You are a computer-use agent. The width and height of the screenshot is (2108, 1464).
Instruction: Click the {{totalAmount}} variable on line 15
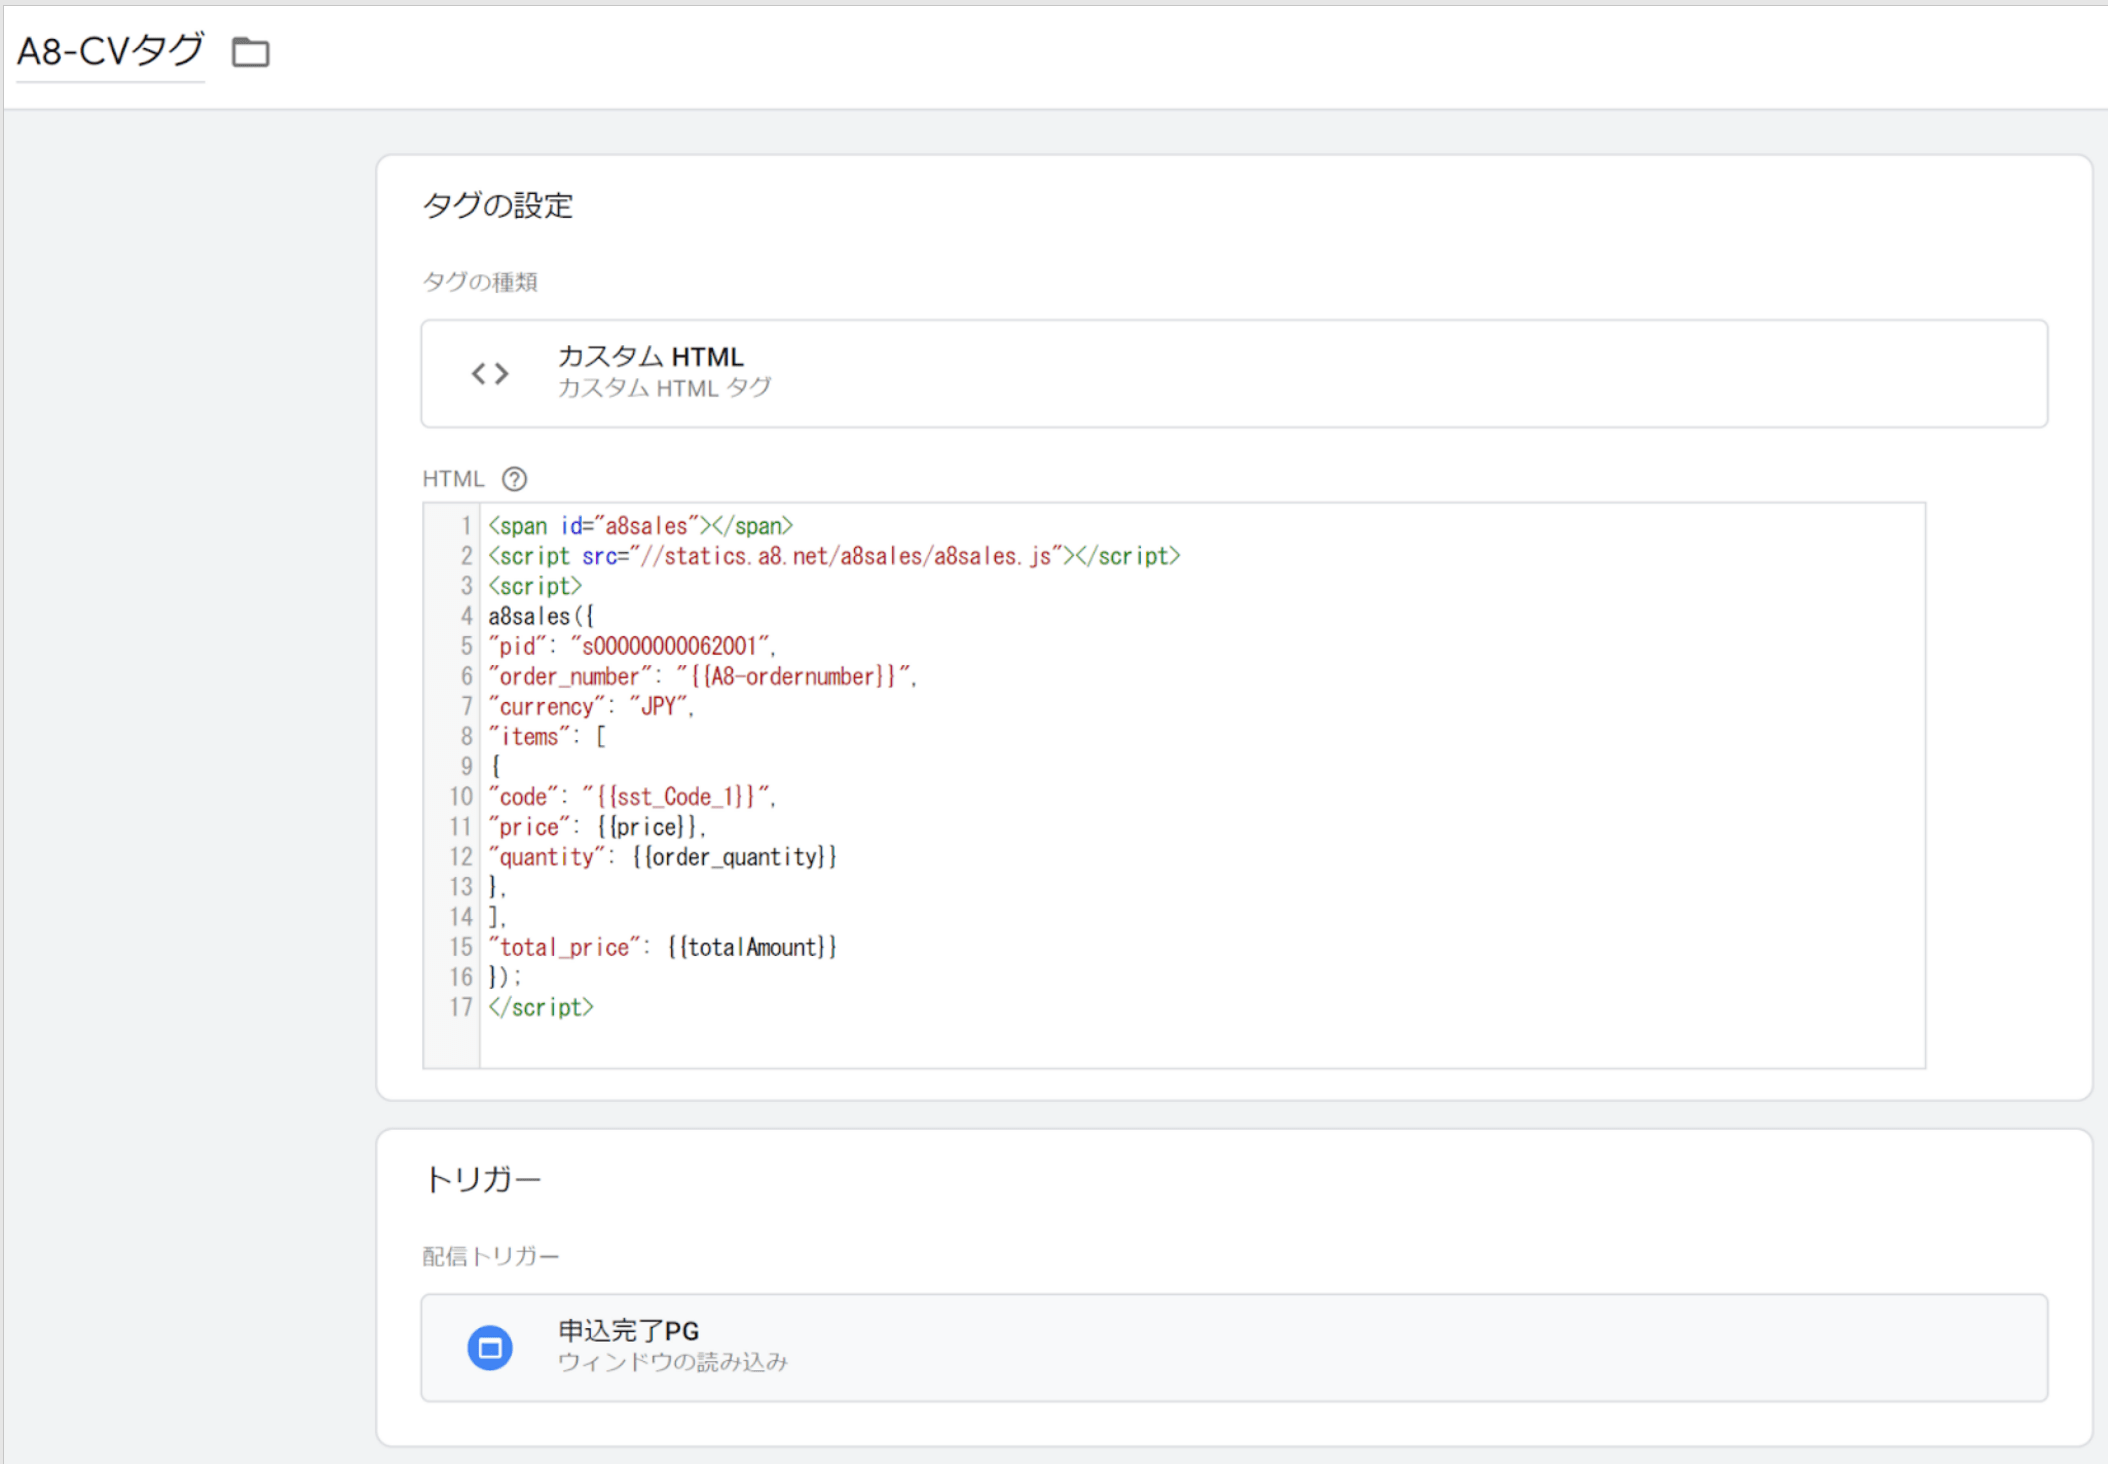[x=752, y=947]
